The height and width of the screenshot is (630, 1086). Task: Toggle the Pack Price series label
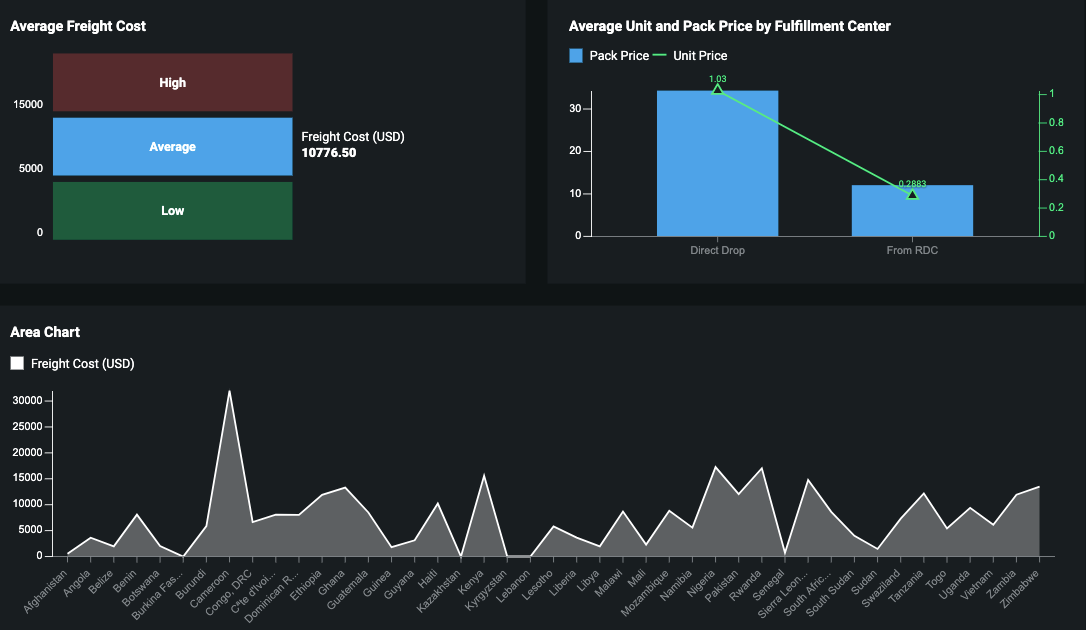click(619, 56)
